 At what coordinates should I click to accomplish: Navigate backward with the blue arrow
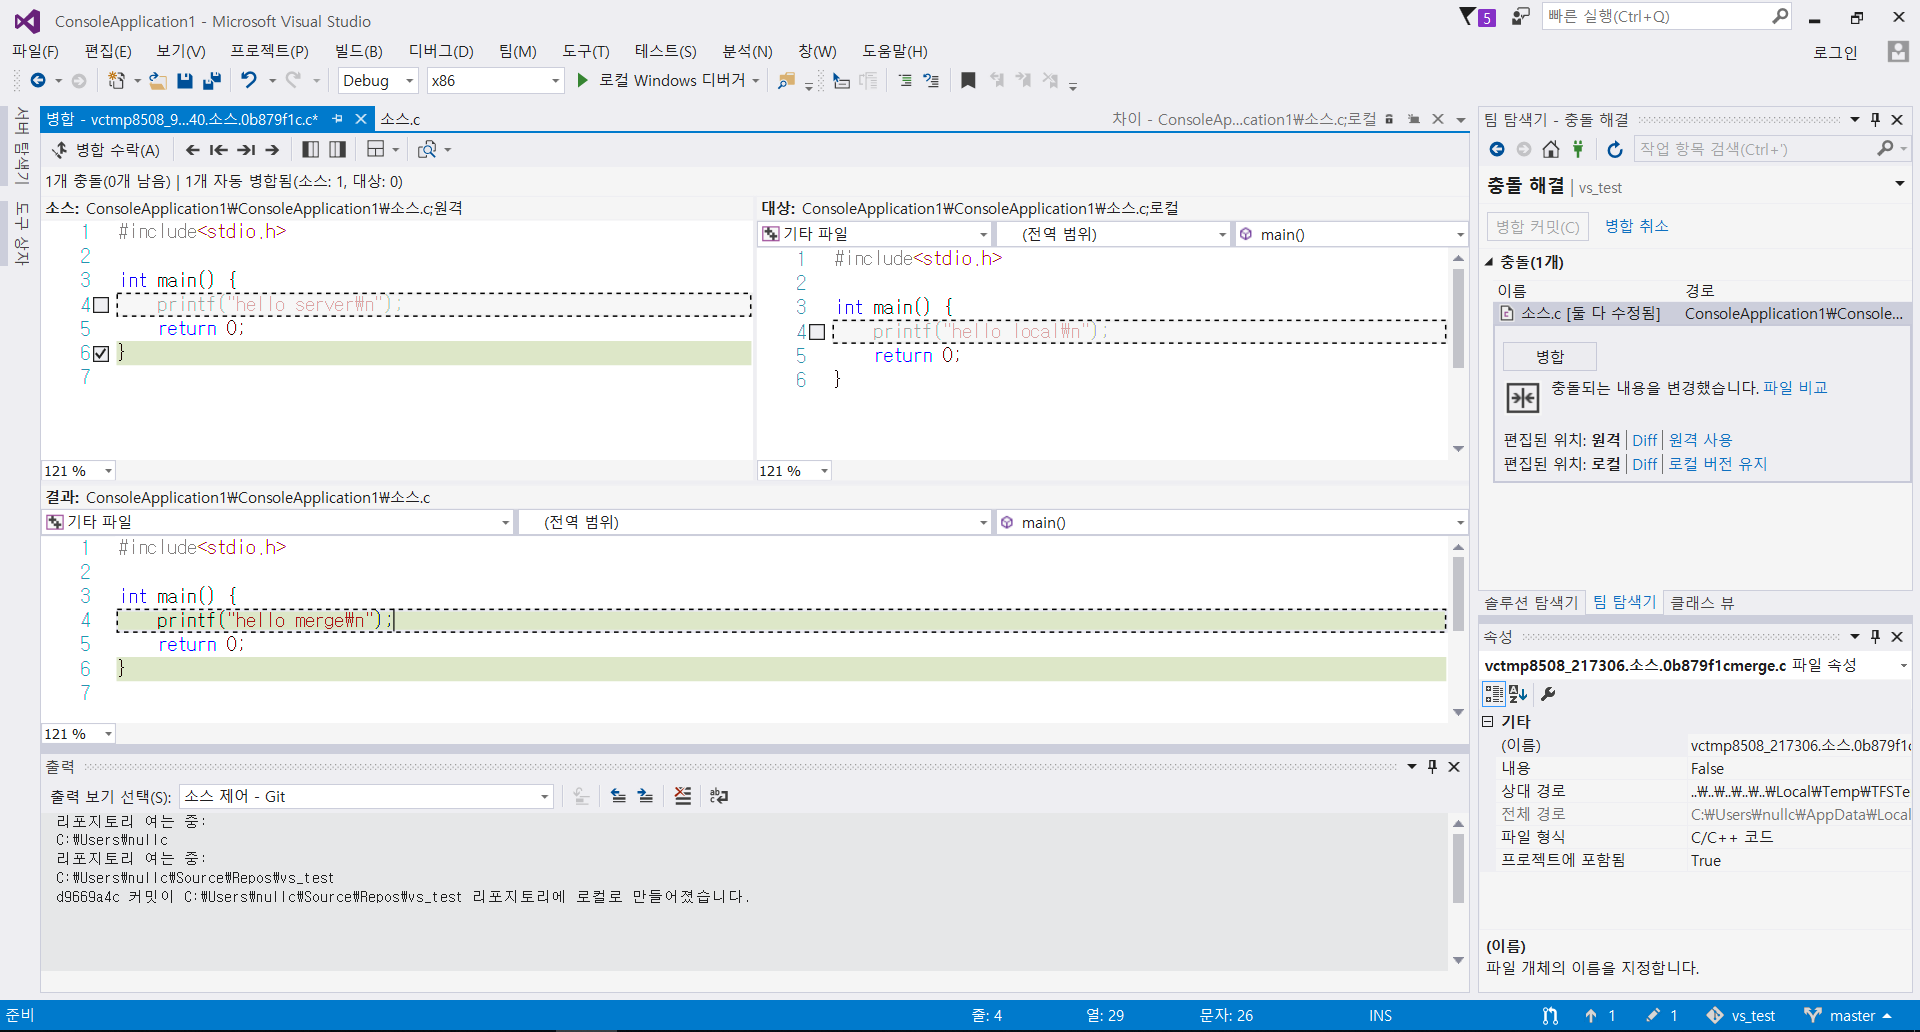pos(38,81)
